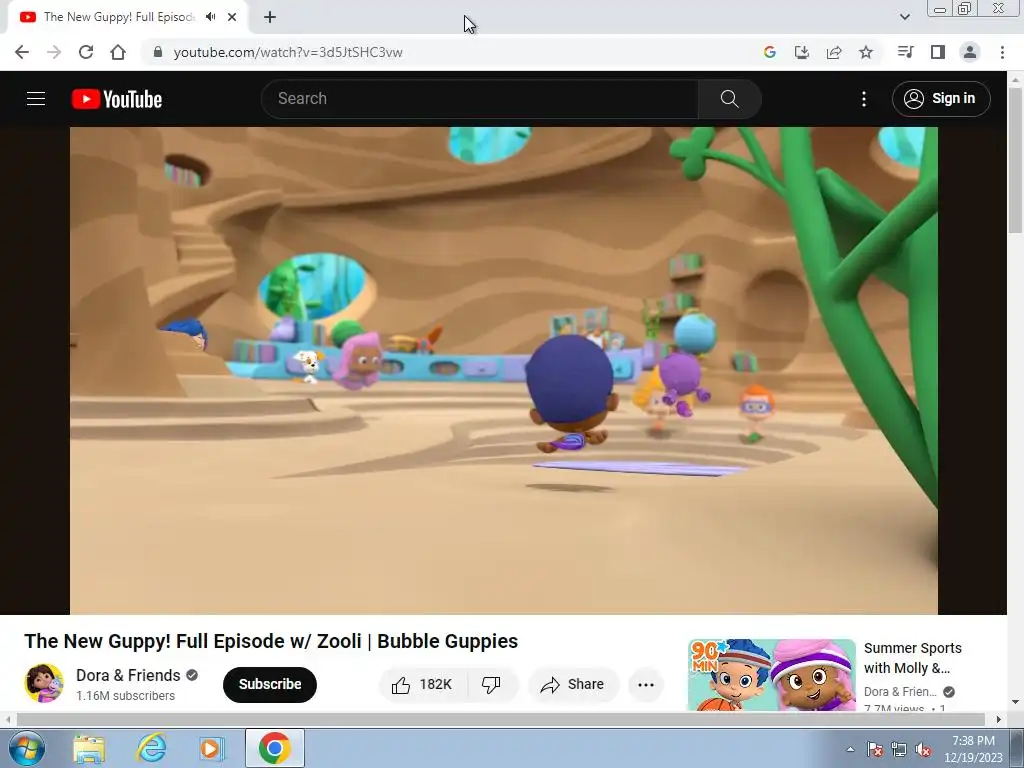
Task: Open YouTube settings three-dot menu
Action: pos(864,99)
